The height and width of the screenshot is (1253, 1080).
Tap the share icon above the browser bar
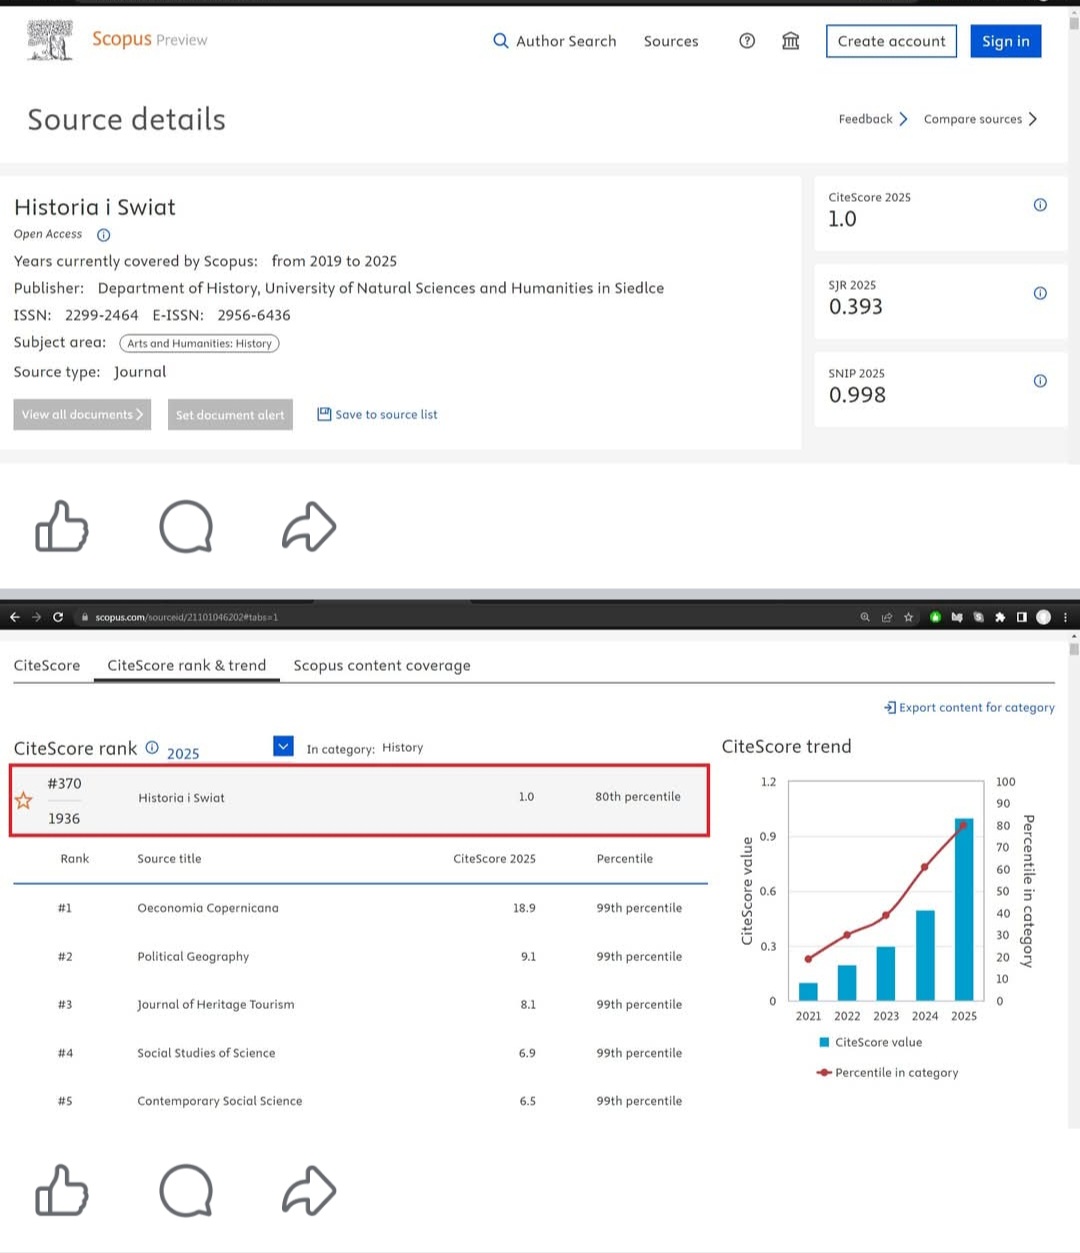click(x=309, y=526)
